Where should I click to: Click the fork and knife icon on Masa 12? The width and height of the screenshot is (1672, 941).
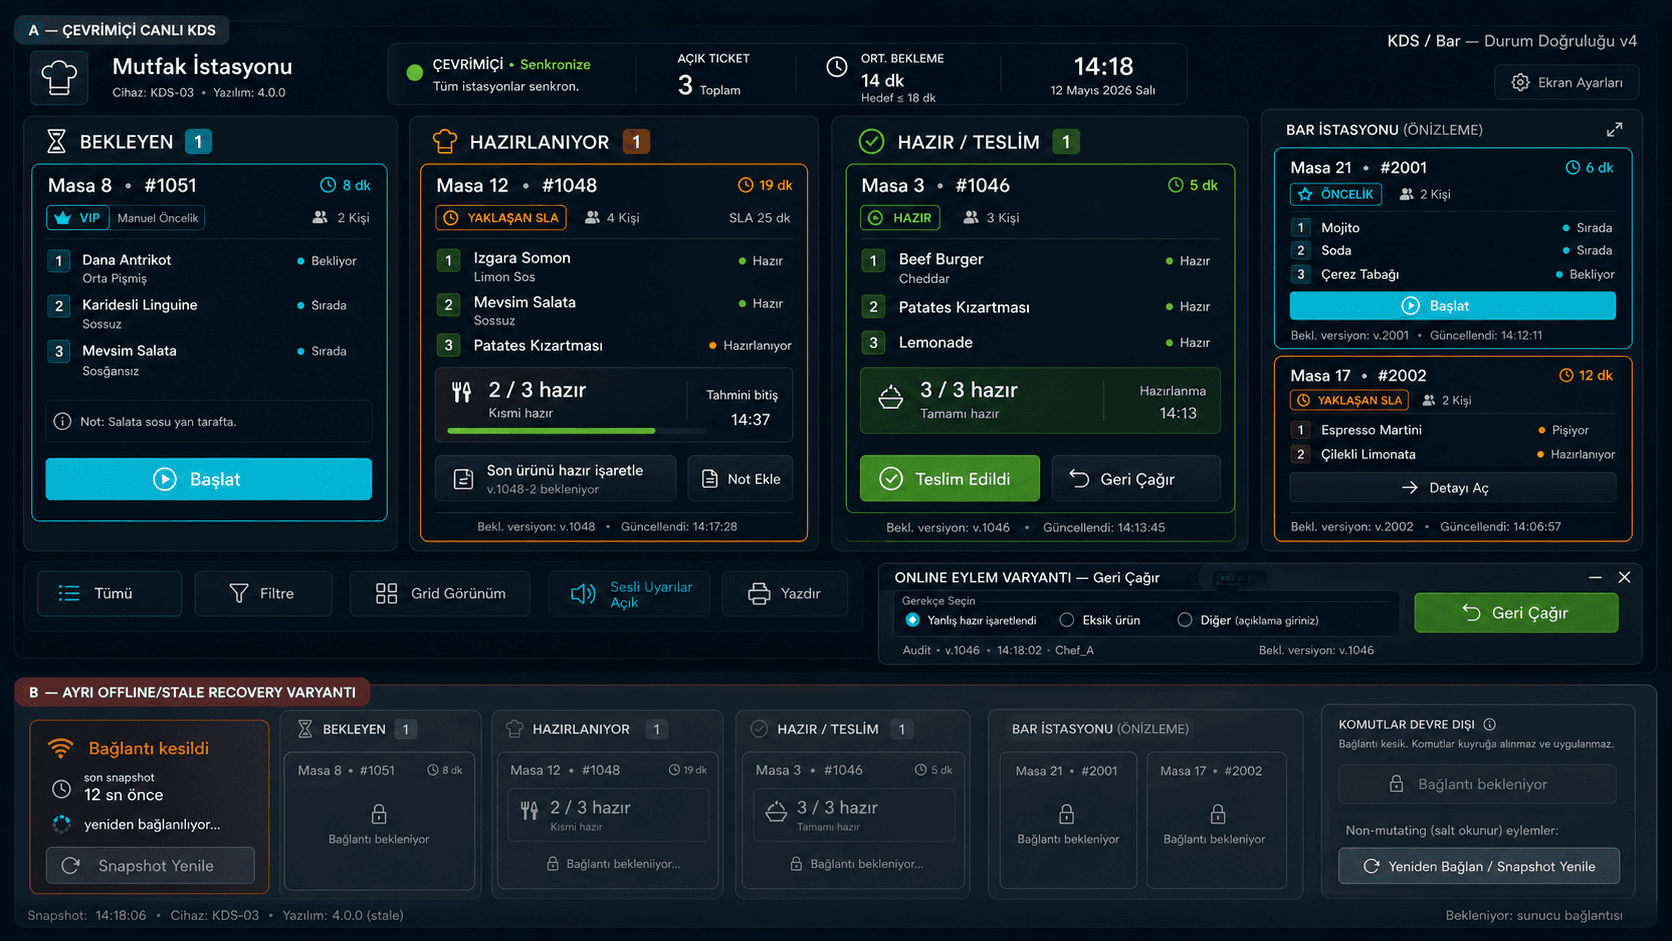461,392
